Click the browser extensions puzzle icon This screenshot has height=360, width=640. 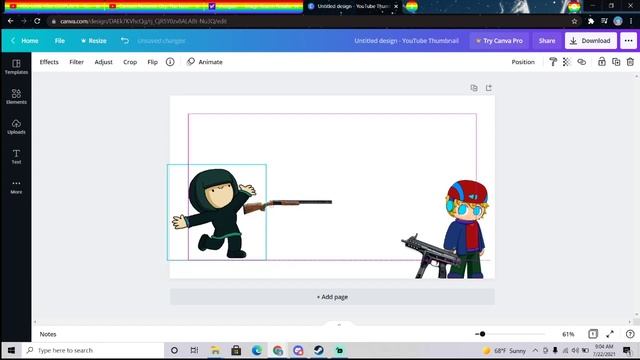tap(591, 21)
